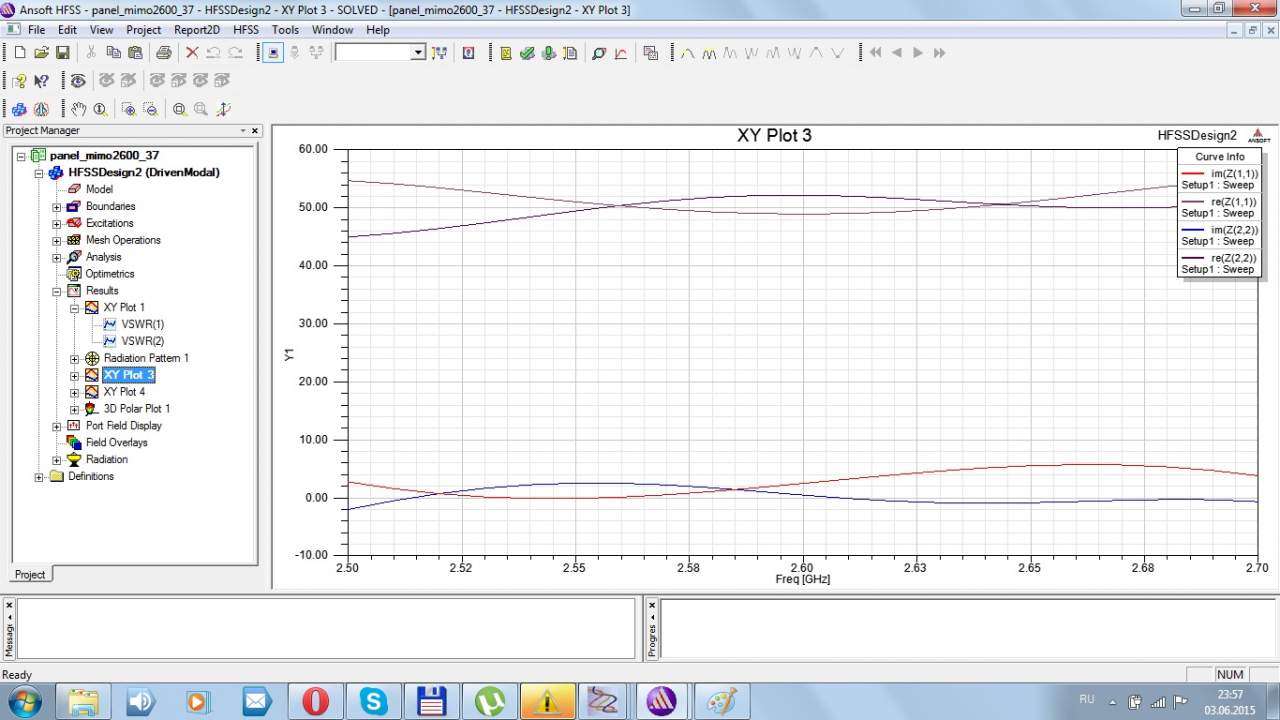This screenshot has width=1280, height=720.
Task: Open the Report2D menu
Action: [197, 30]
